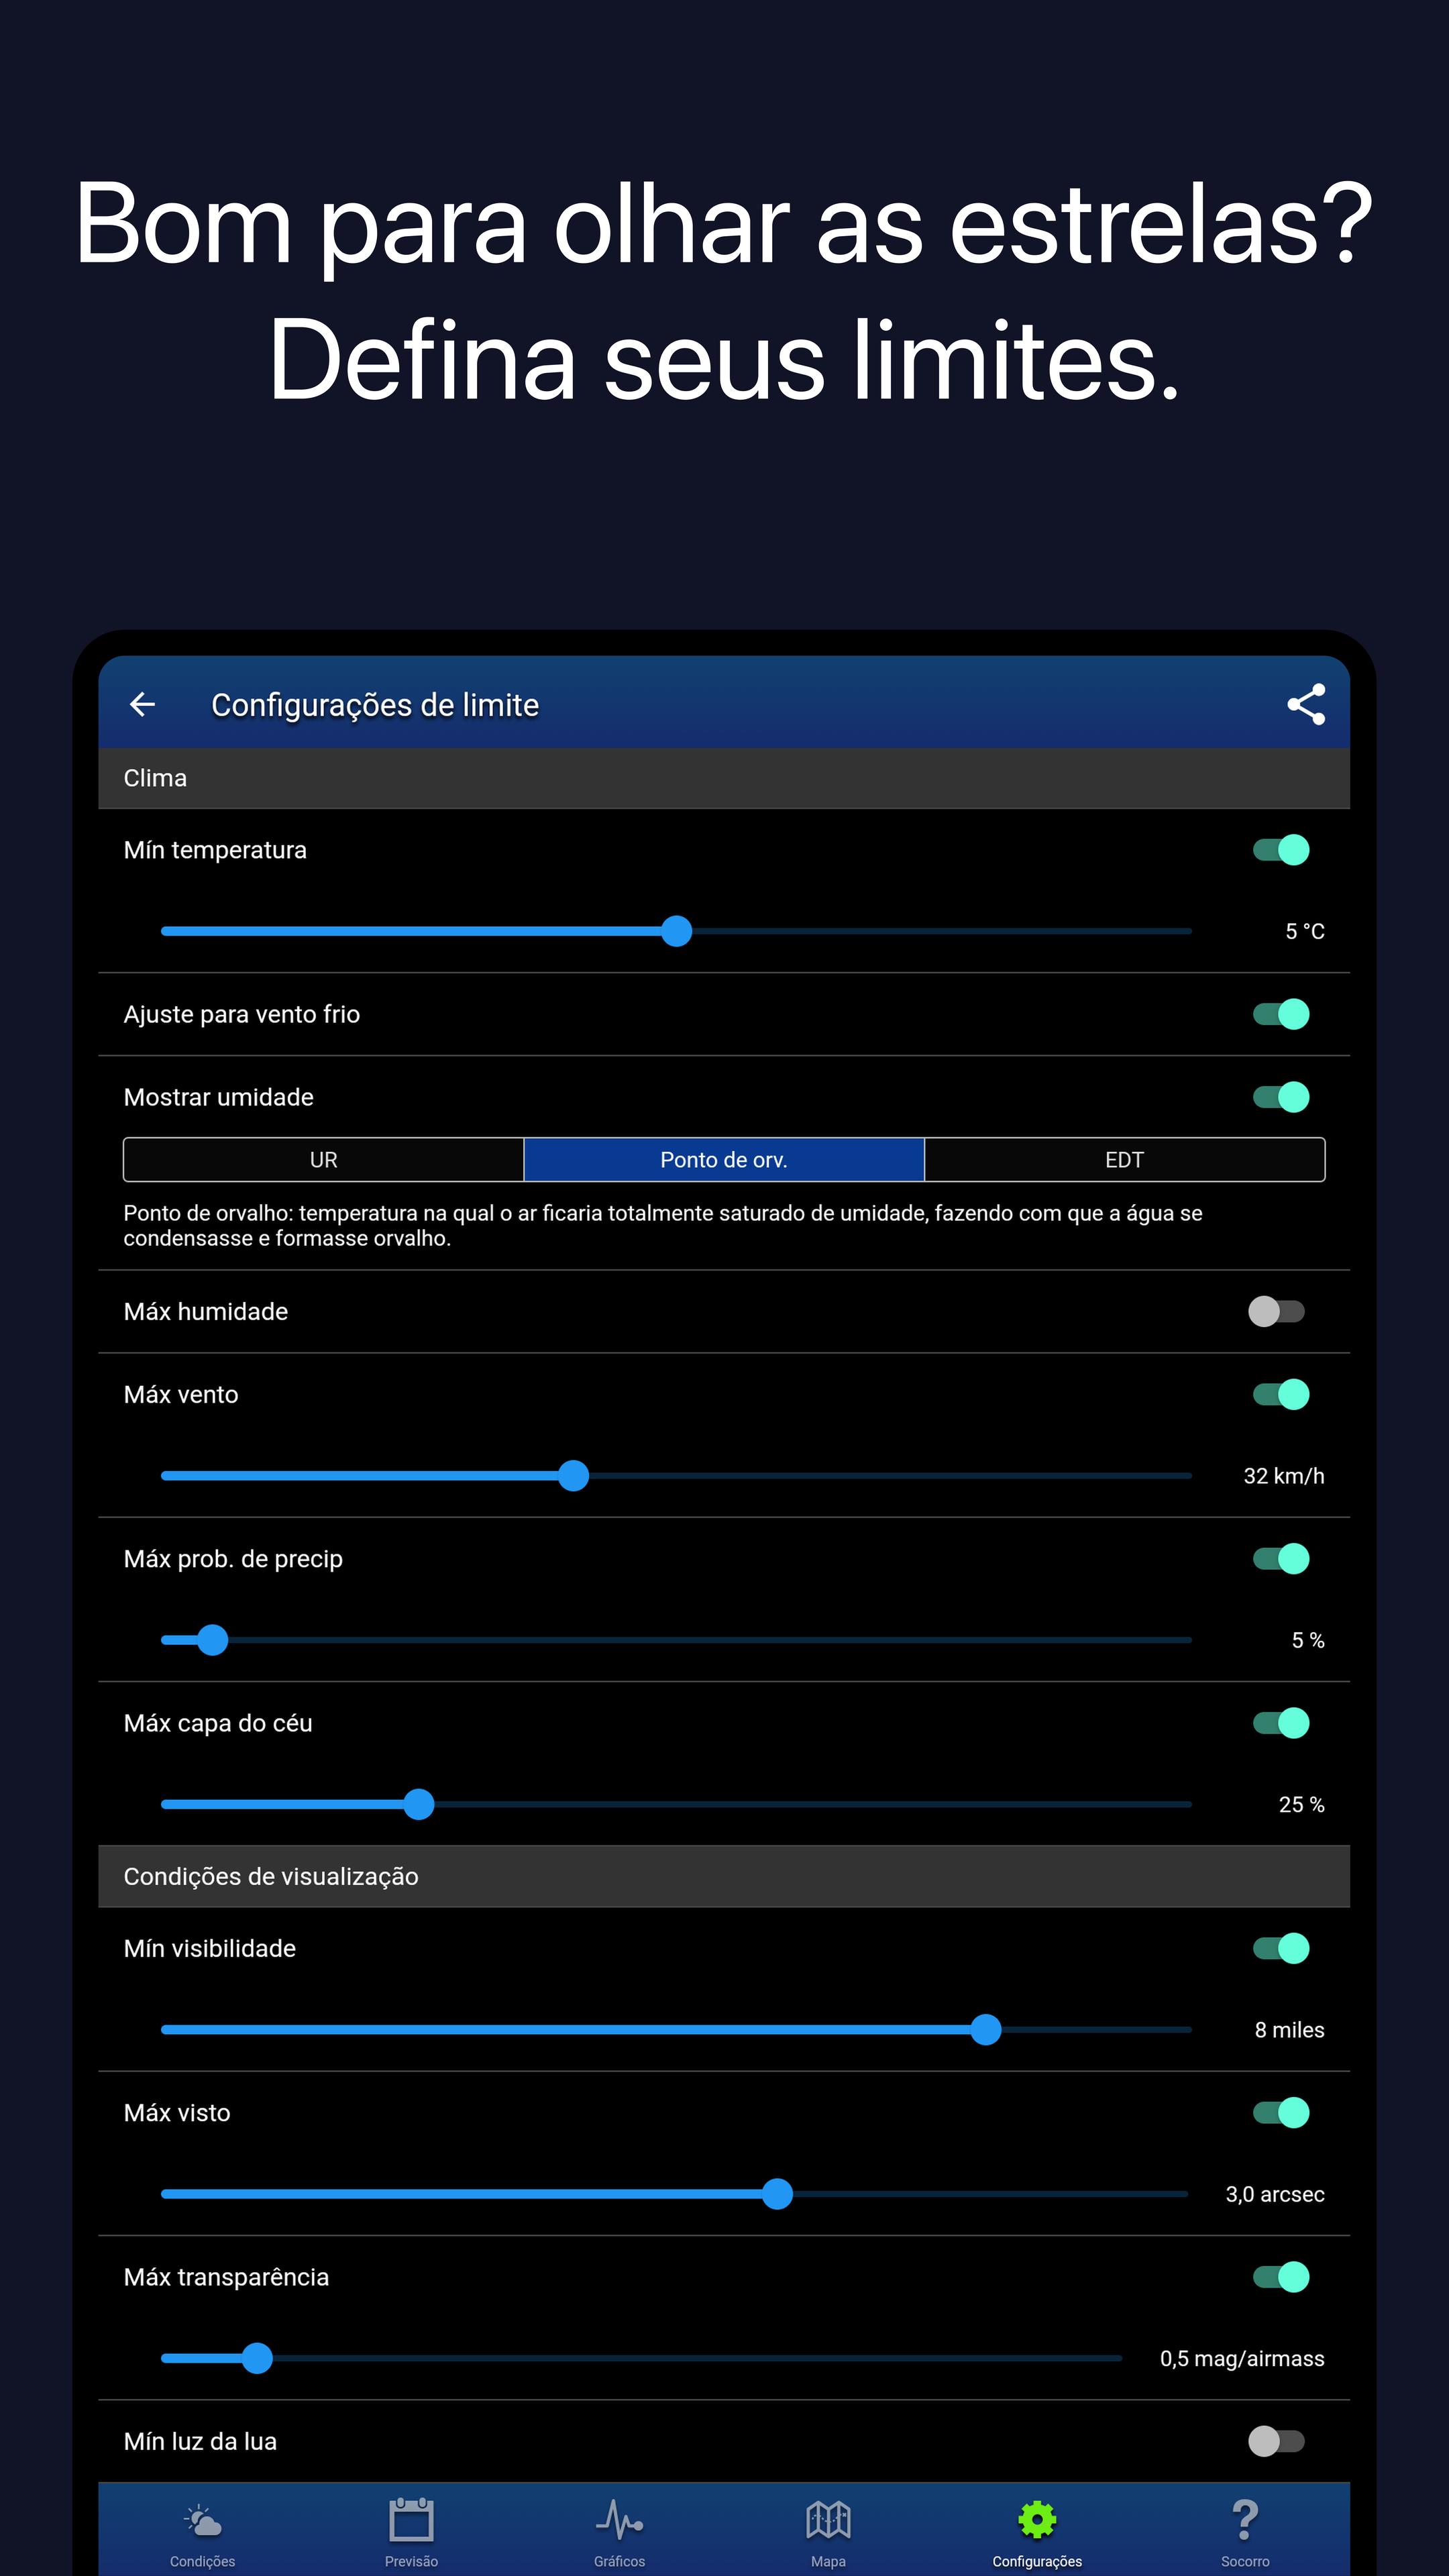Toggle Máx transparência switch
Viewport: 1449px width, 2576px height.
coord(1281,2277)
